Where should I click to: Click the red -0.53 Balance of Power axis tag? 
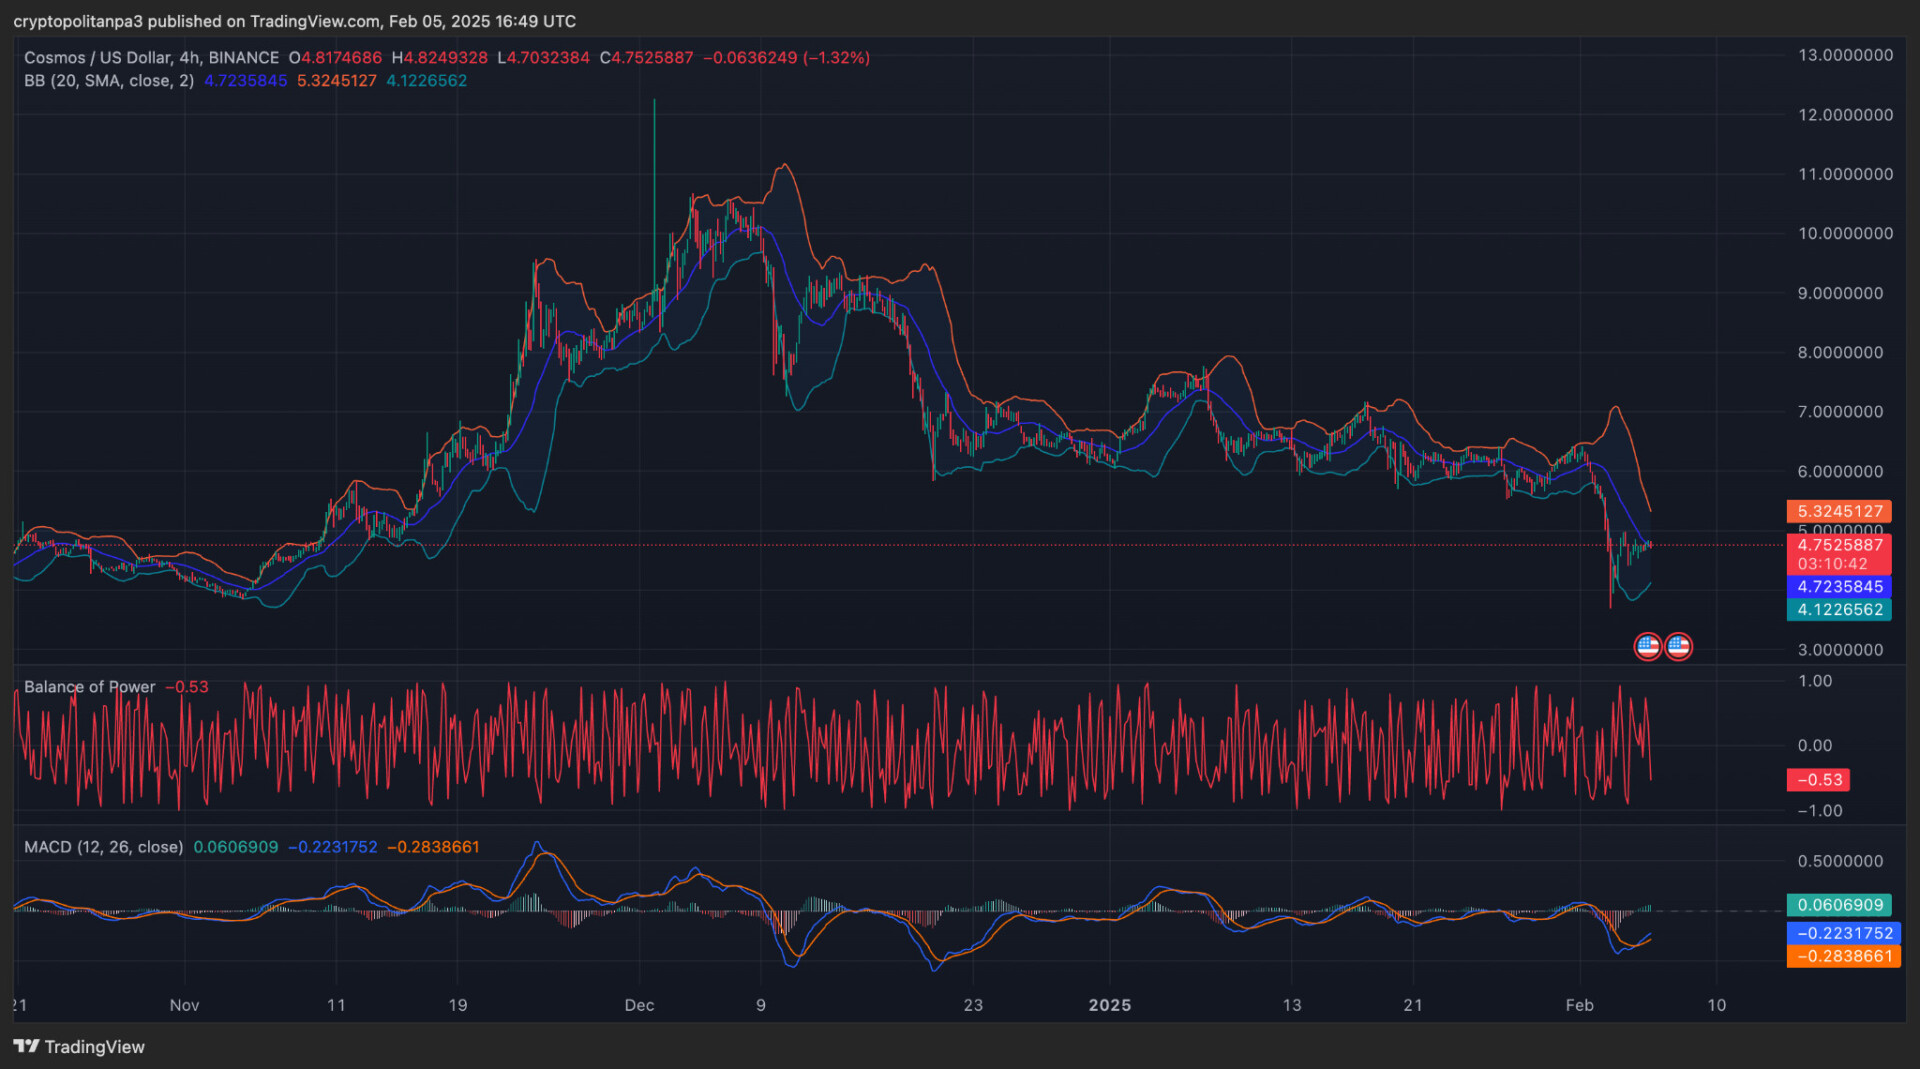coord(1818,780)
